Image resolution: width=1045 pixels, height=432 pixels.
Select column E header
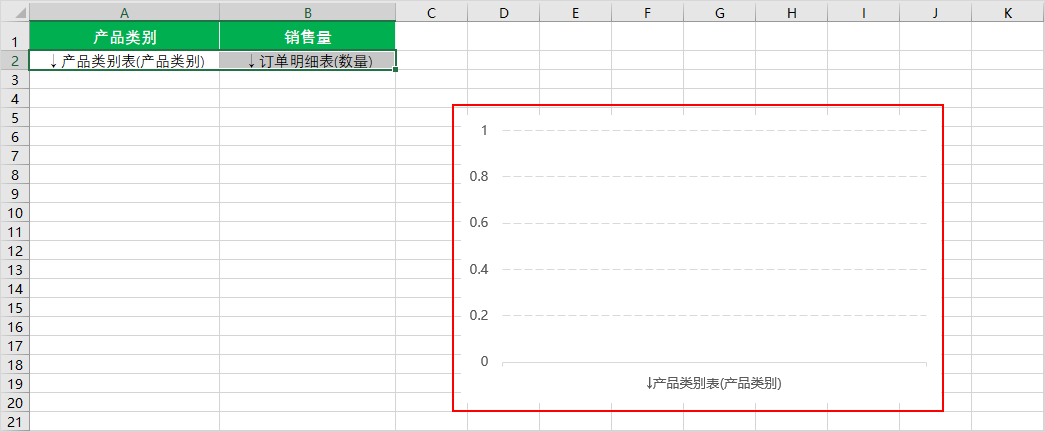coord(575,12)
